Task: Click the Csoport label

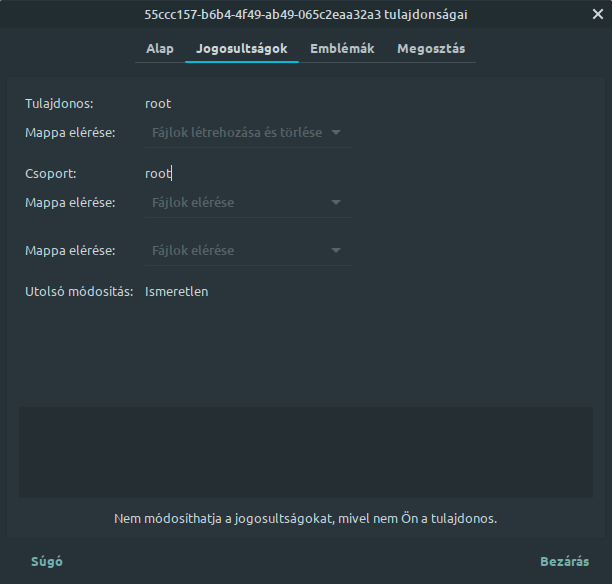Action: click(x=51, y=173)
